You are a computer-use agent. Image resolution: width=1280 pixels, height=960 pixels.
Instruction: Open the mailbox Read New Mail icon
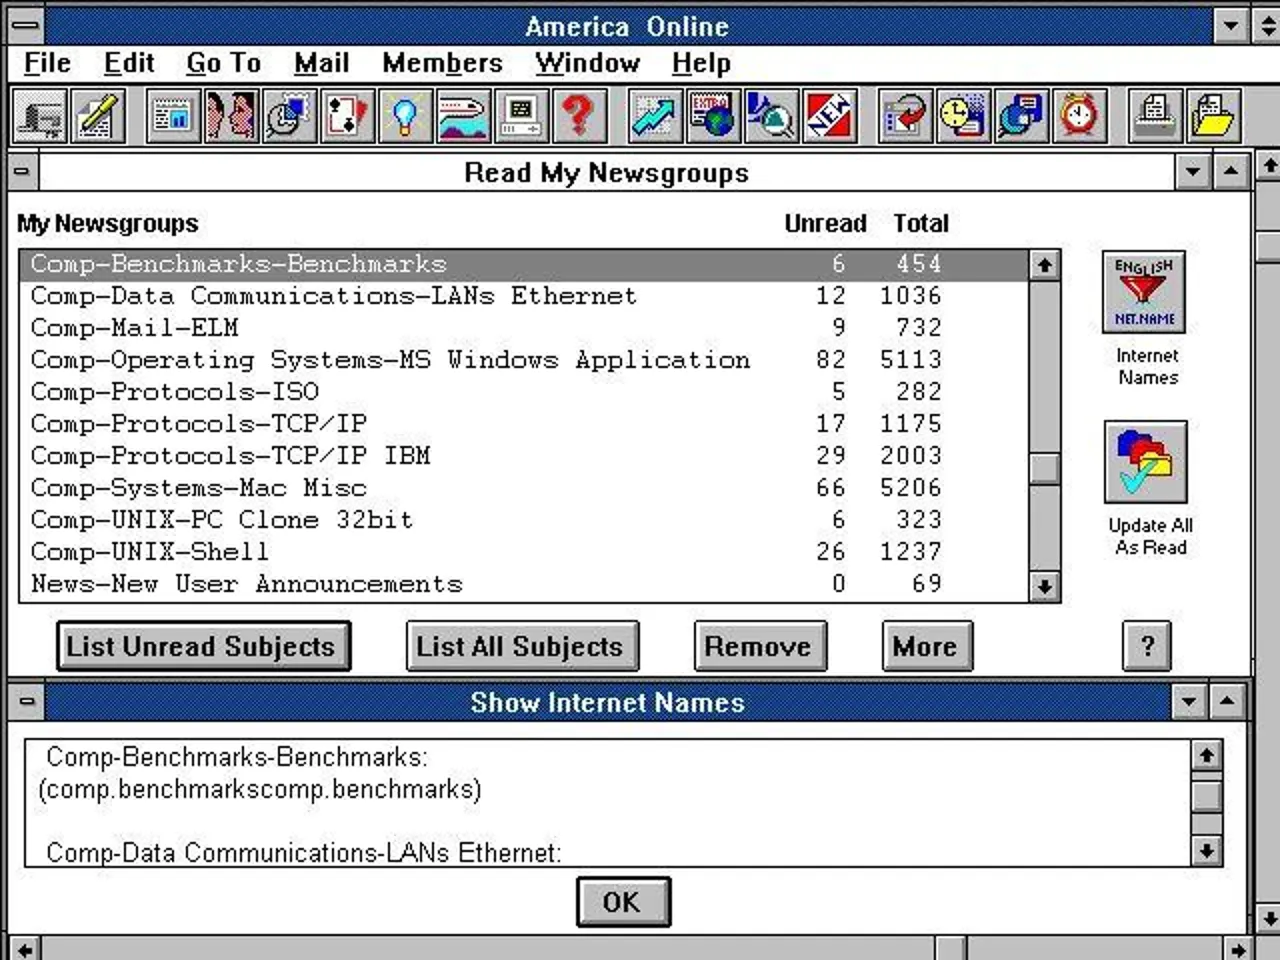(40, 116)
